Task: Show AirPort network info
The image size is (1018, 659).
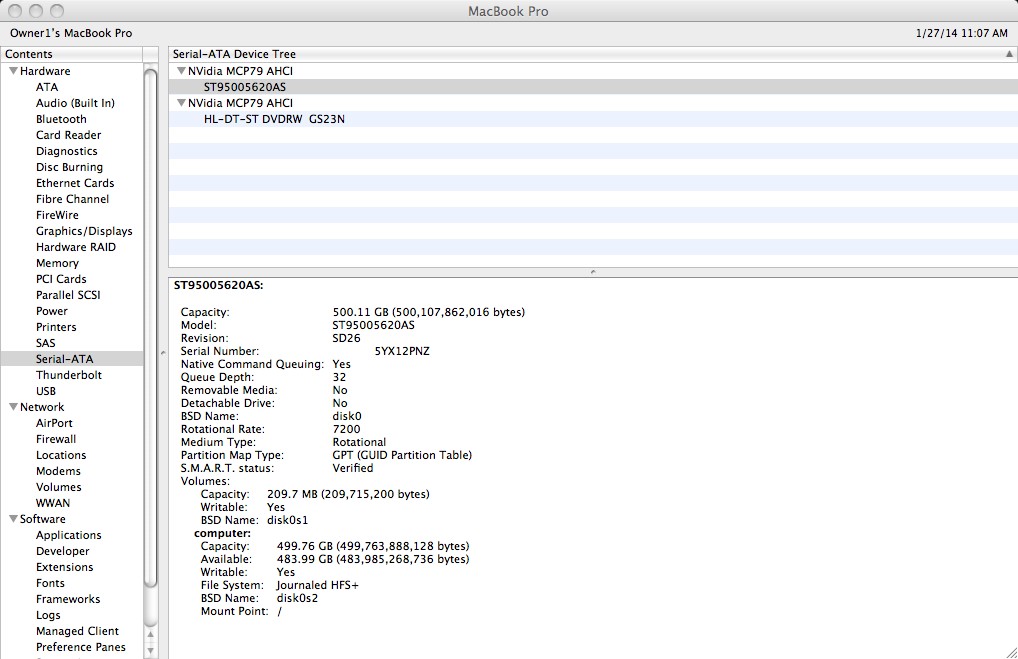Action: (54, 423)
